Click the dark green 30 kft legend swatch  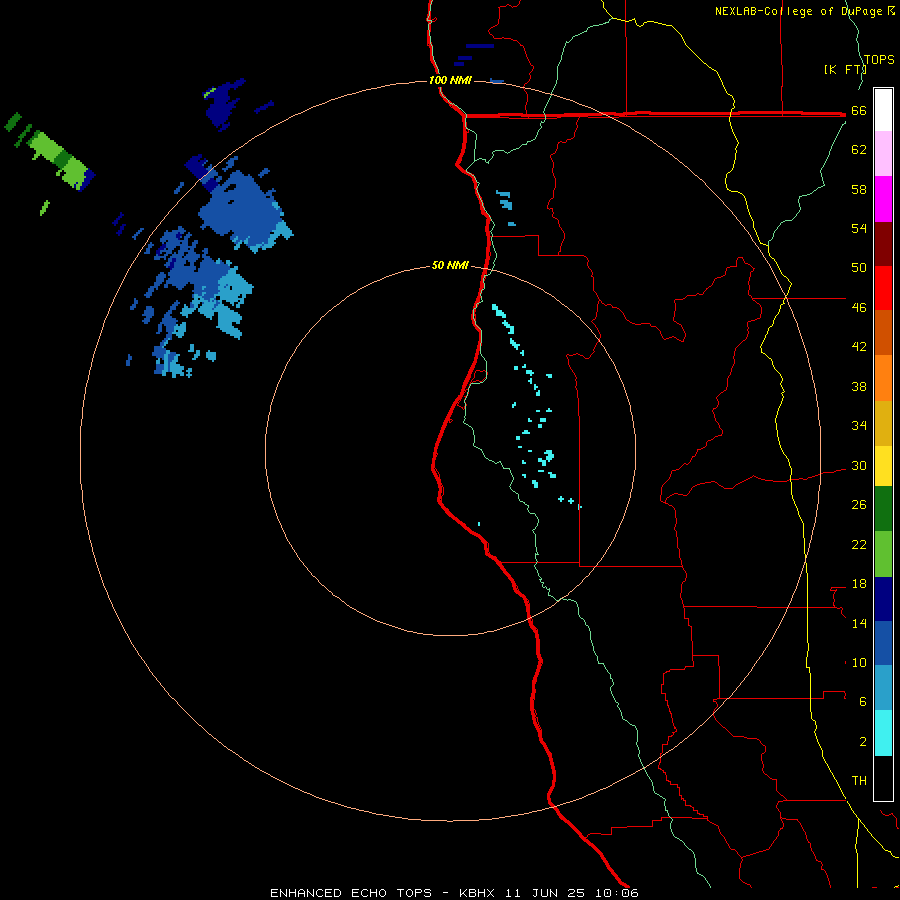[x=883, y=509]
